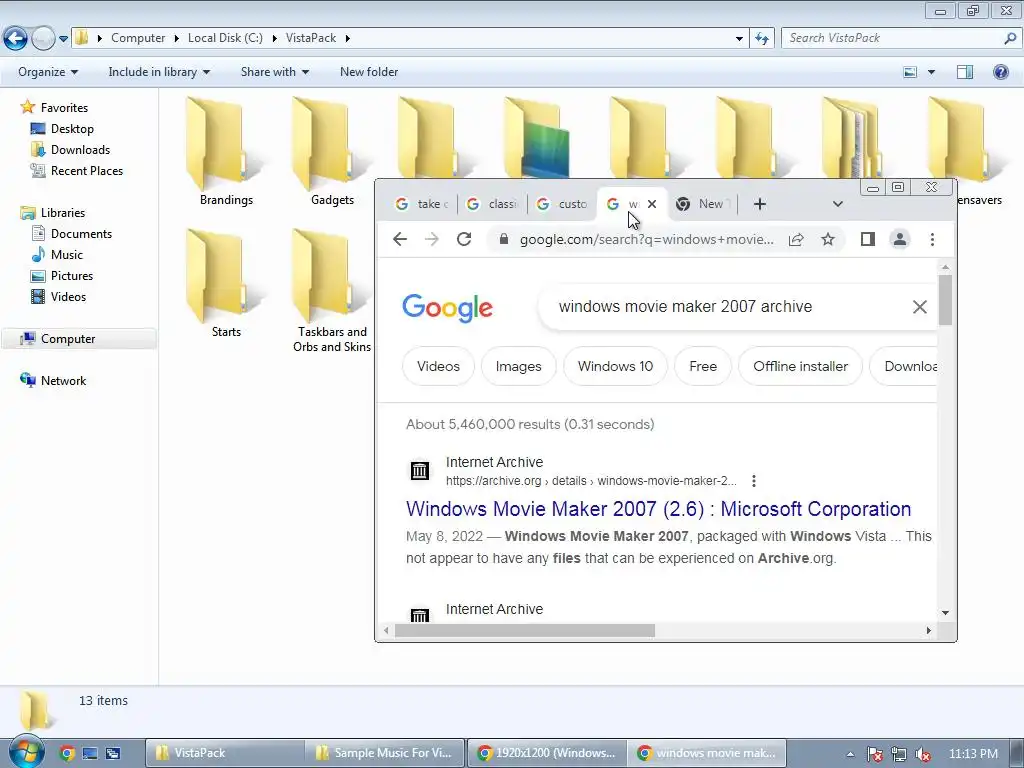Click Explorer Forward navigation arrow

coord(43,39)
